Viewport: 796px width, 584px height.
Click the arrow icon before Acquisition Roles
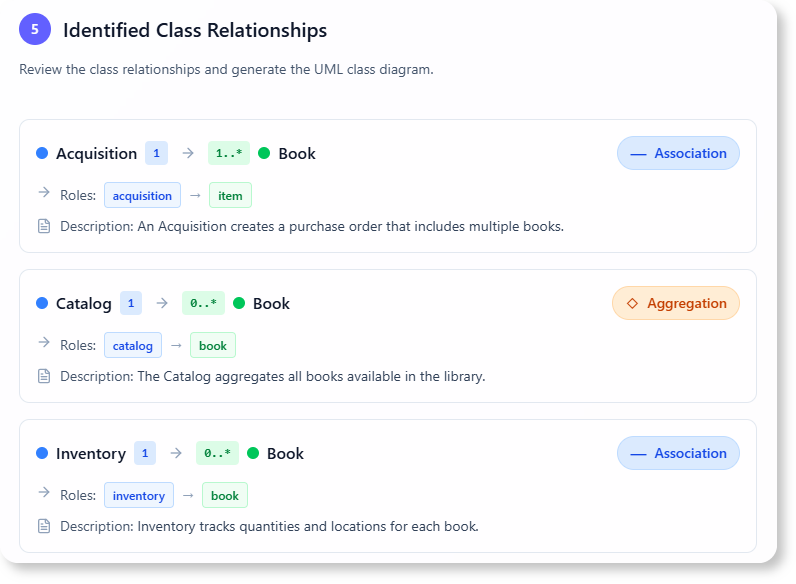pyautogui.click(x=44, y=194)
